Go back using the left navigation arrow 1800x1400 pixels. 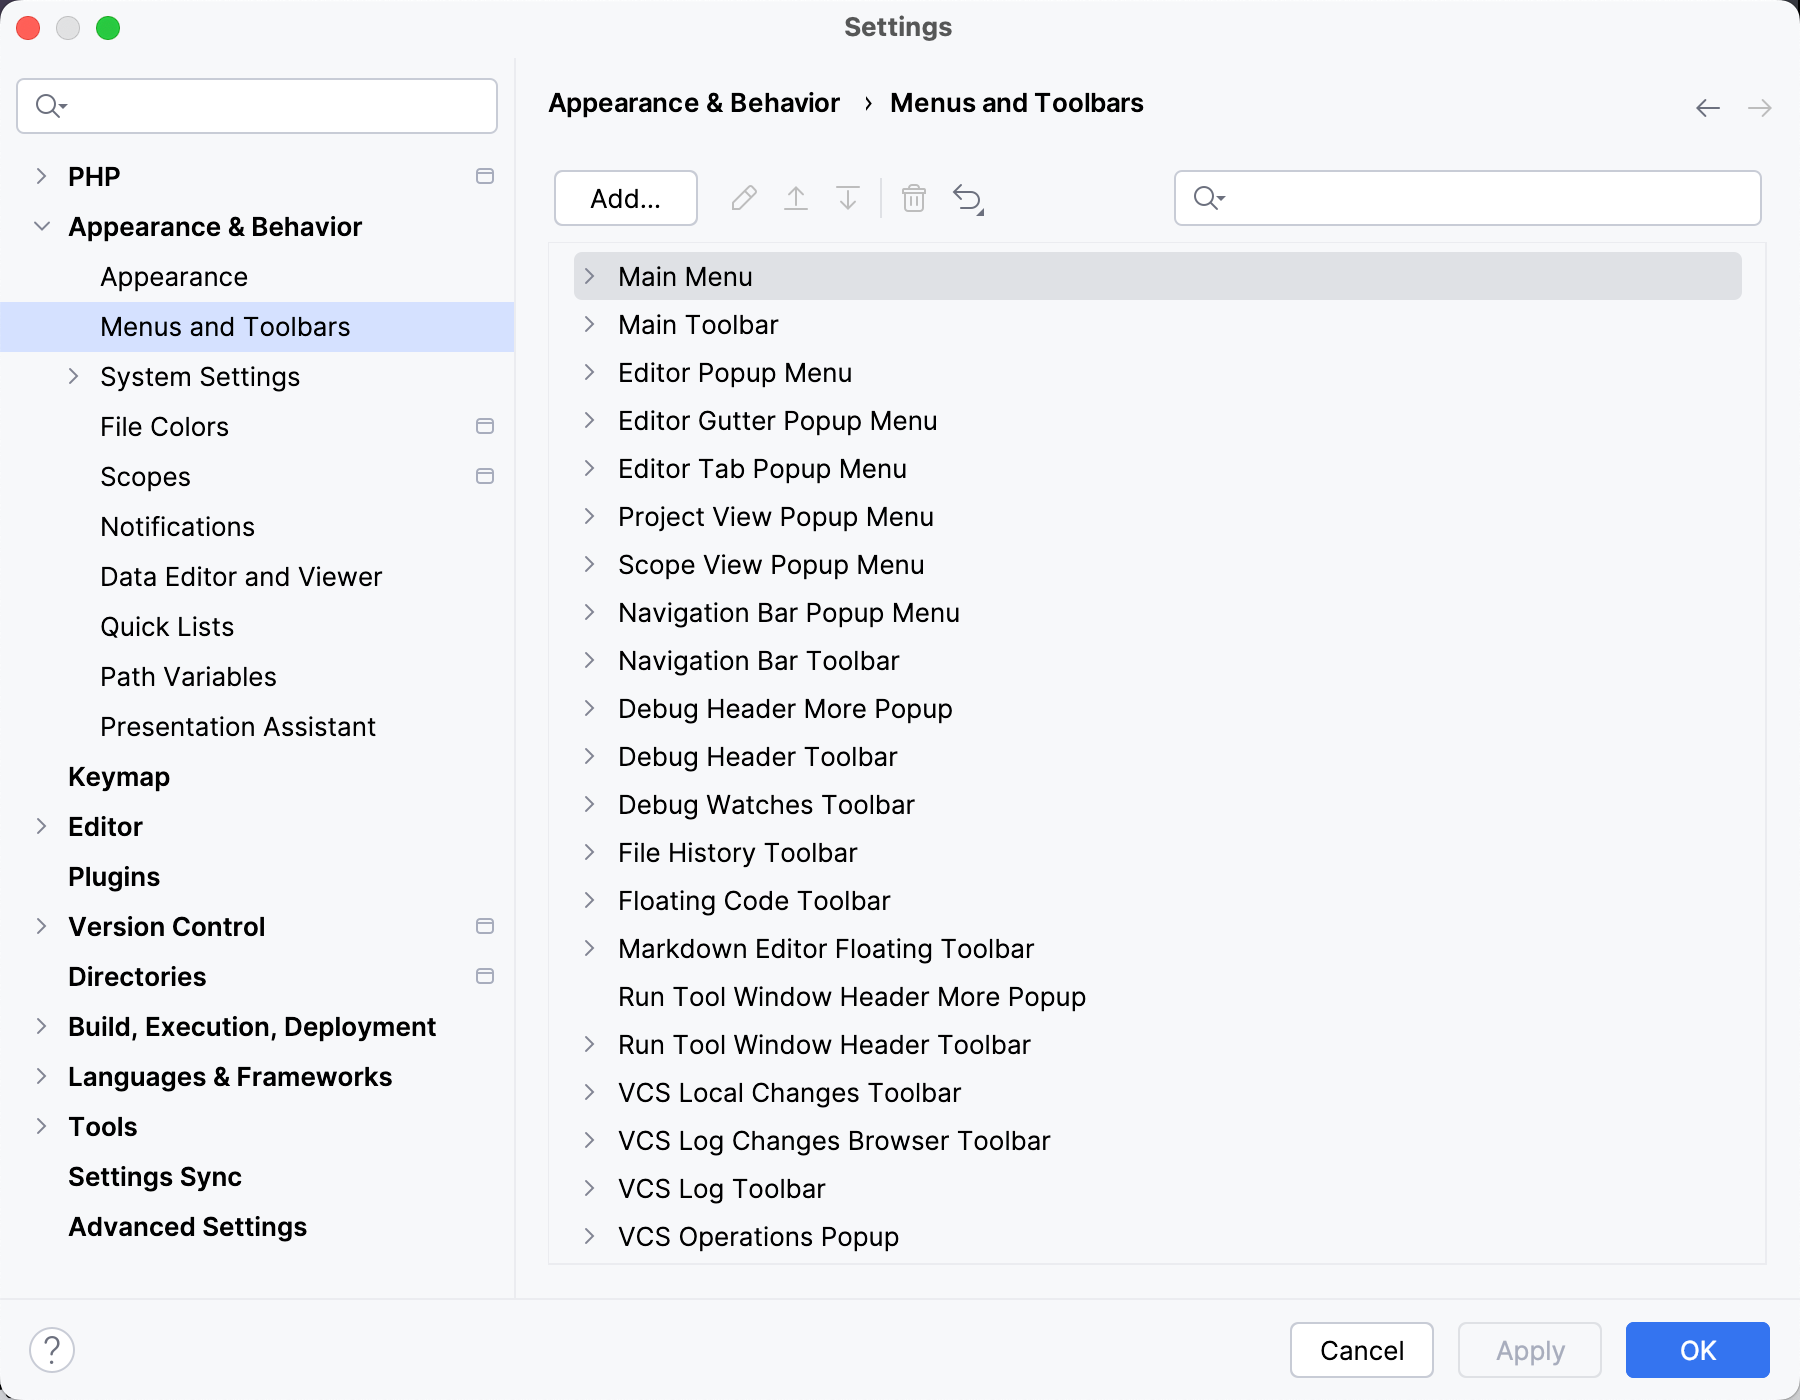tap(1706, 106)
